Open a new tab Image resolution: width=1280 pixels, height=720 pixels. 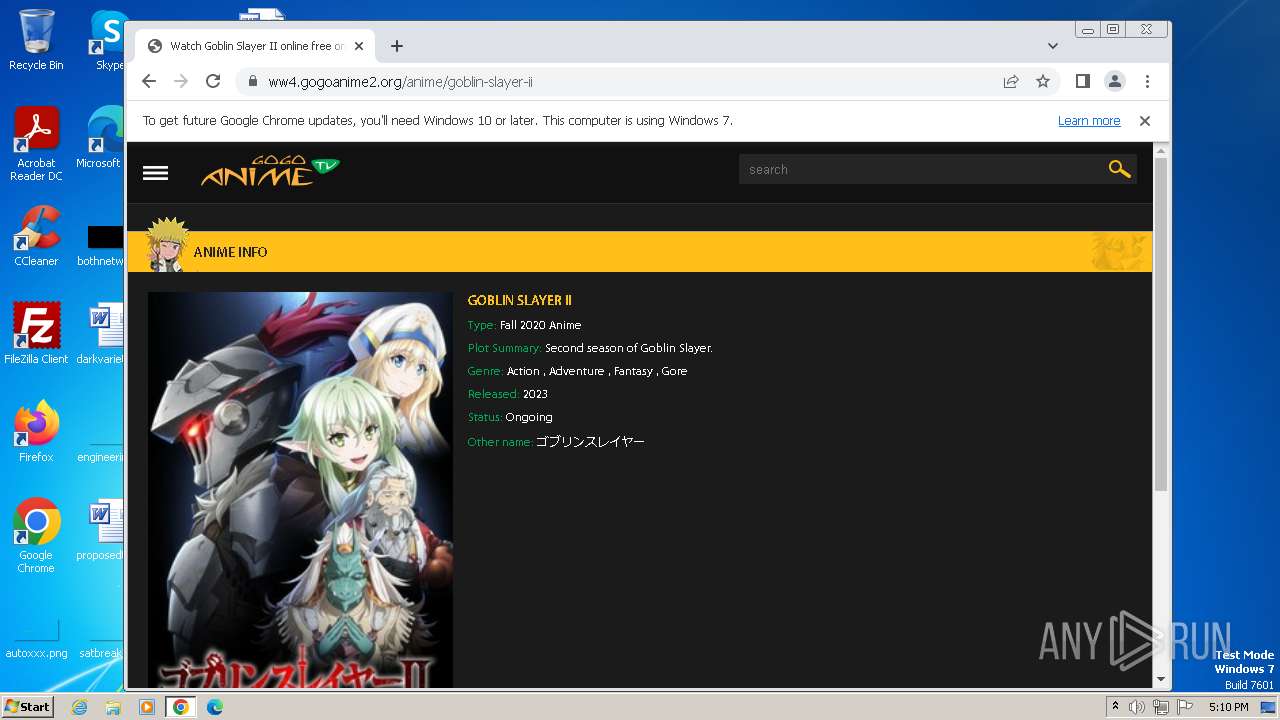397,46
